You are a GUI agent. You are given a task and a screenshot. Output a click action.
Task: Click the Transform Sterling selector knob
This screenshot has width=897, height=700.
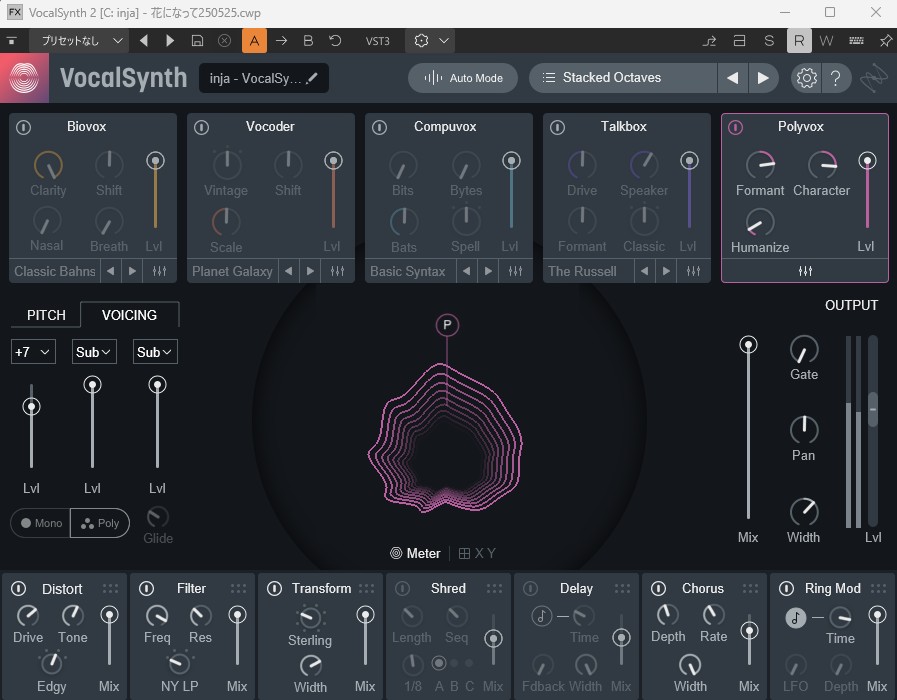pyautogui.click(x=310, y=617)
